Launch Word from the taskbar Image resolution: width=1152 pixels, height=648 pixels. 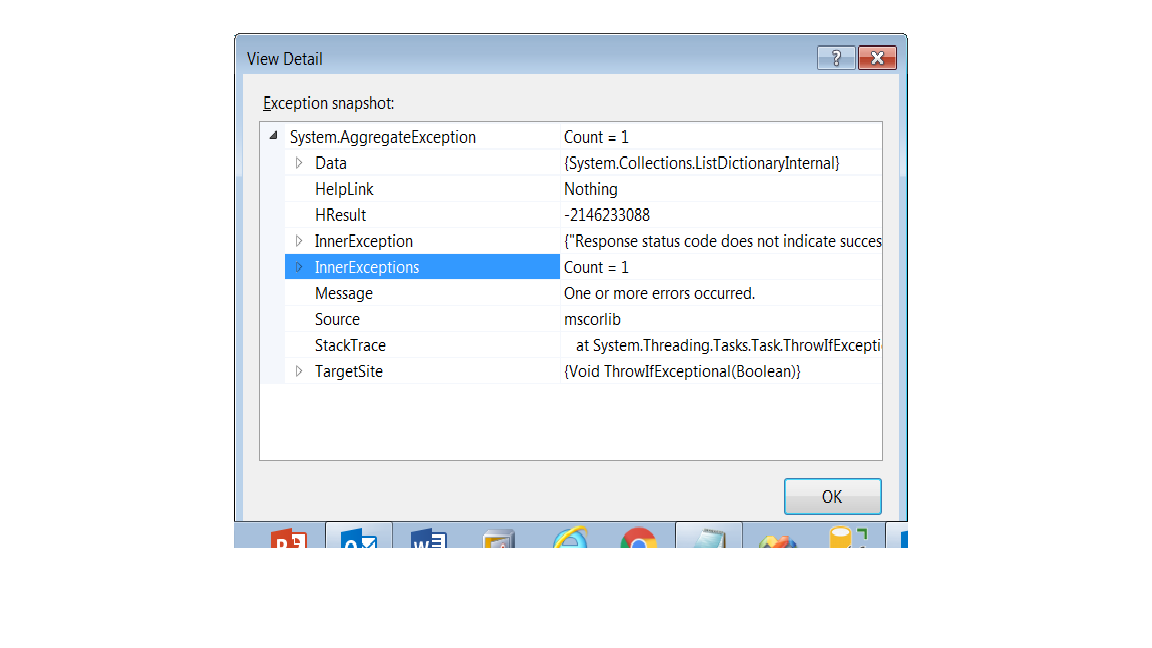[x=428, y=538]
